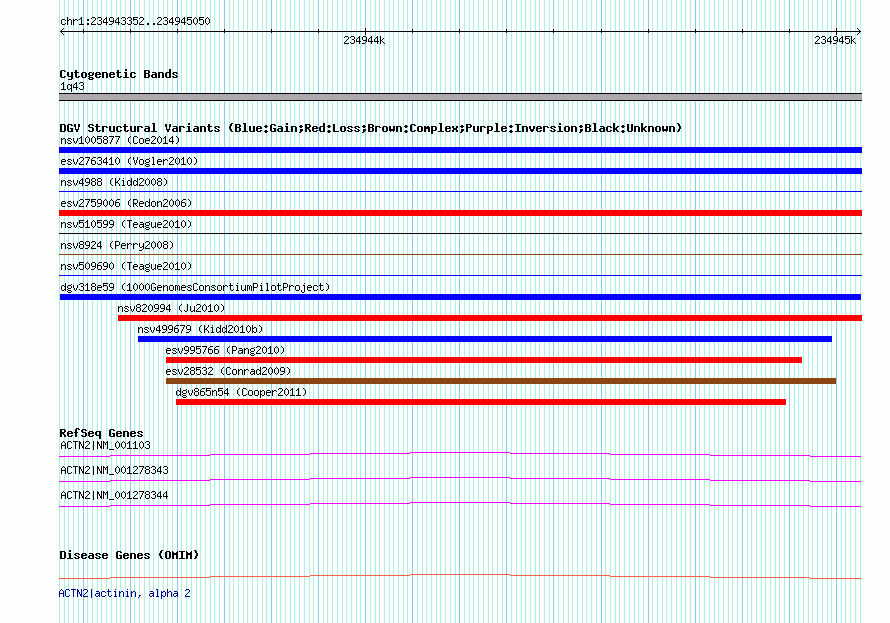
Task: Select the red nsv820994 loss bar
Action: [490, 318]
